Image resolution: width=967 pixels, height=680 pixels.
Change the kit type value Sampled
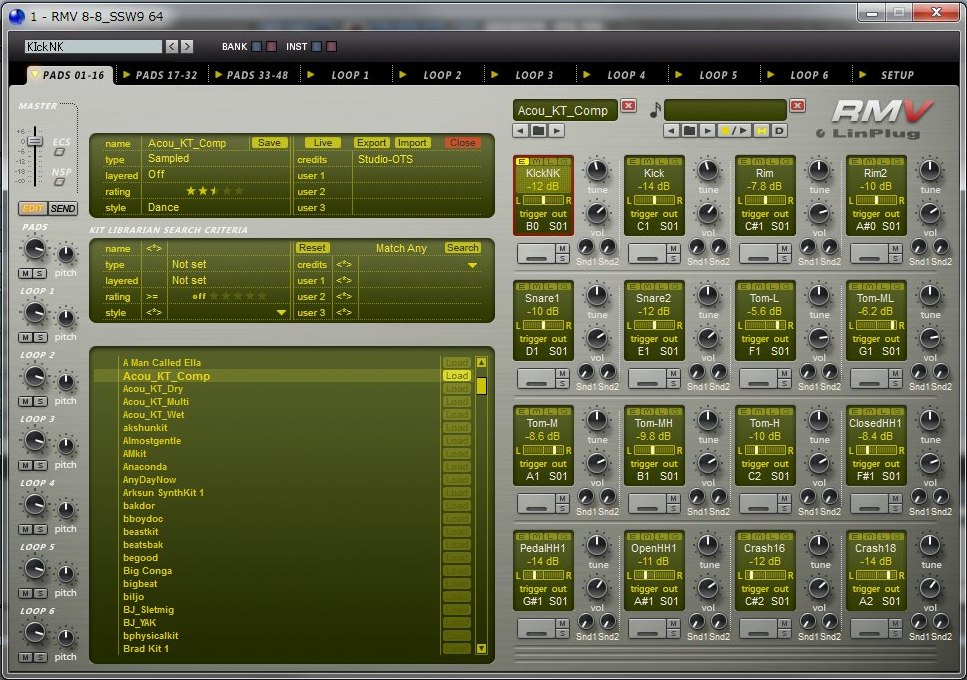click(x=168, y=158)
